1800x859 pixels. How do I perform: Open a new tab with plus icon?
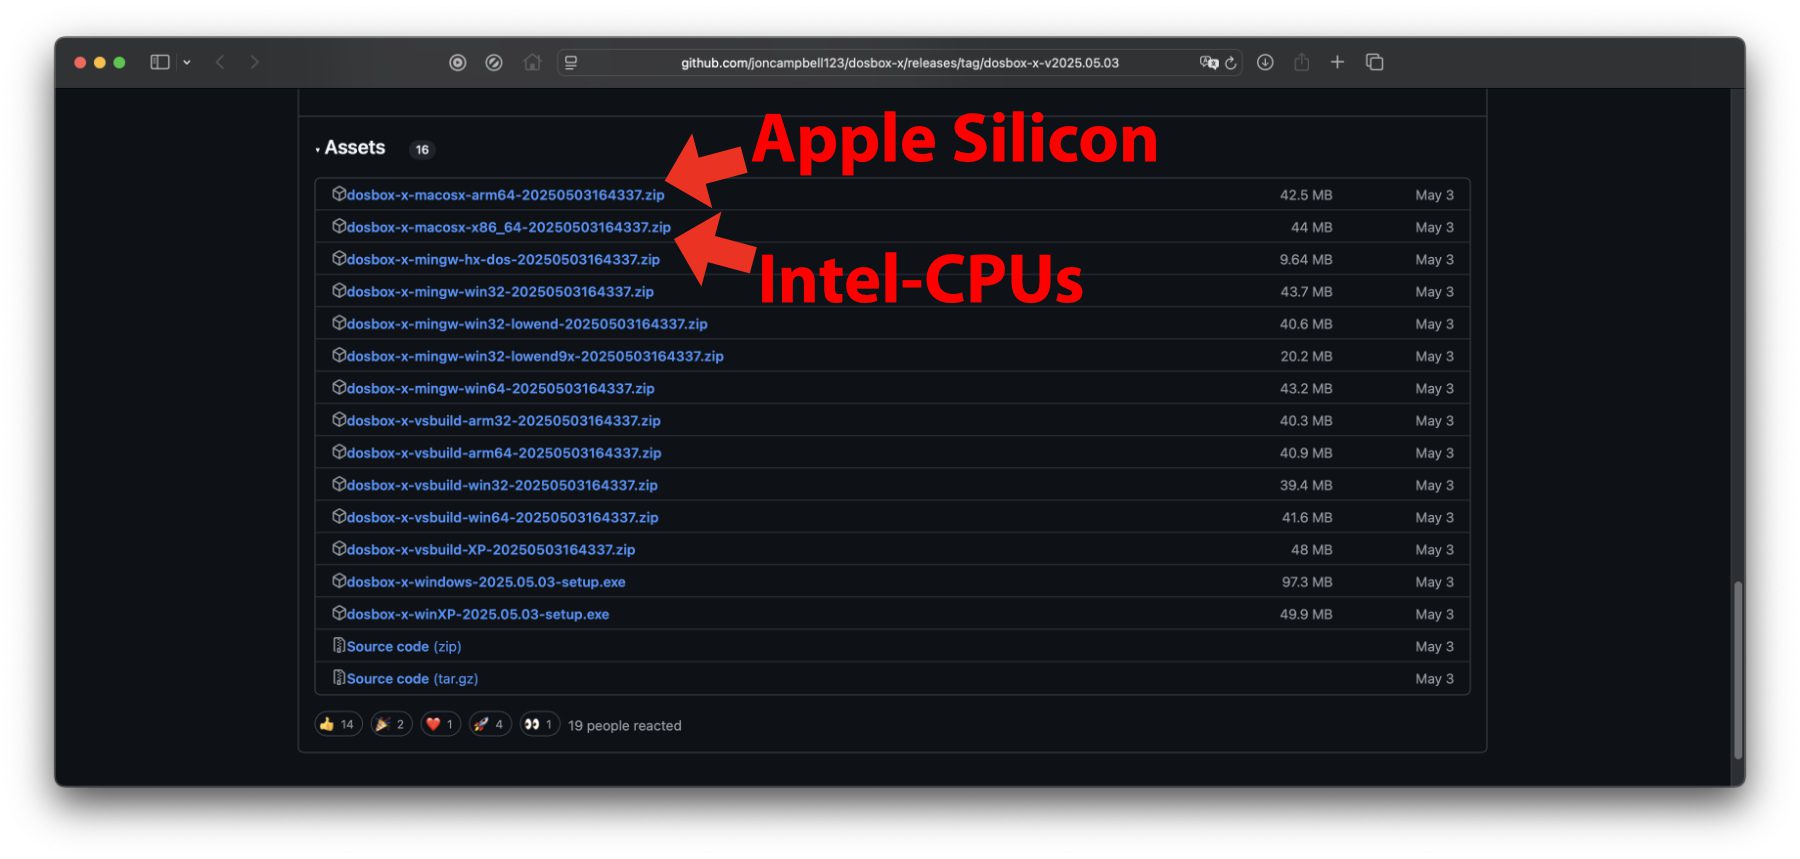coord(1337,62)
